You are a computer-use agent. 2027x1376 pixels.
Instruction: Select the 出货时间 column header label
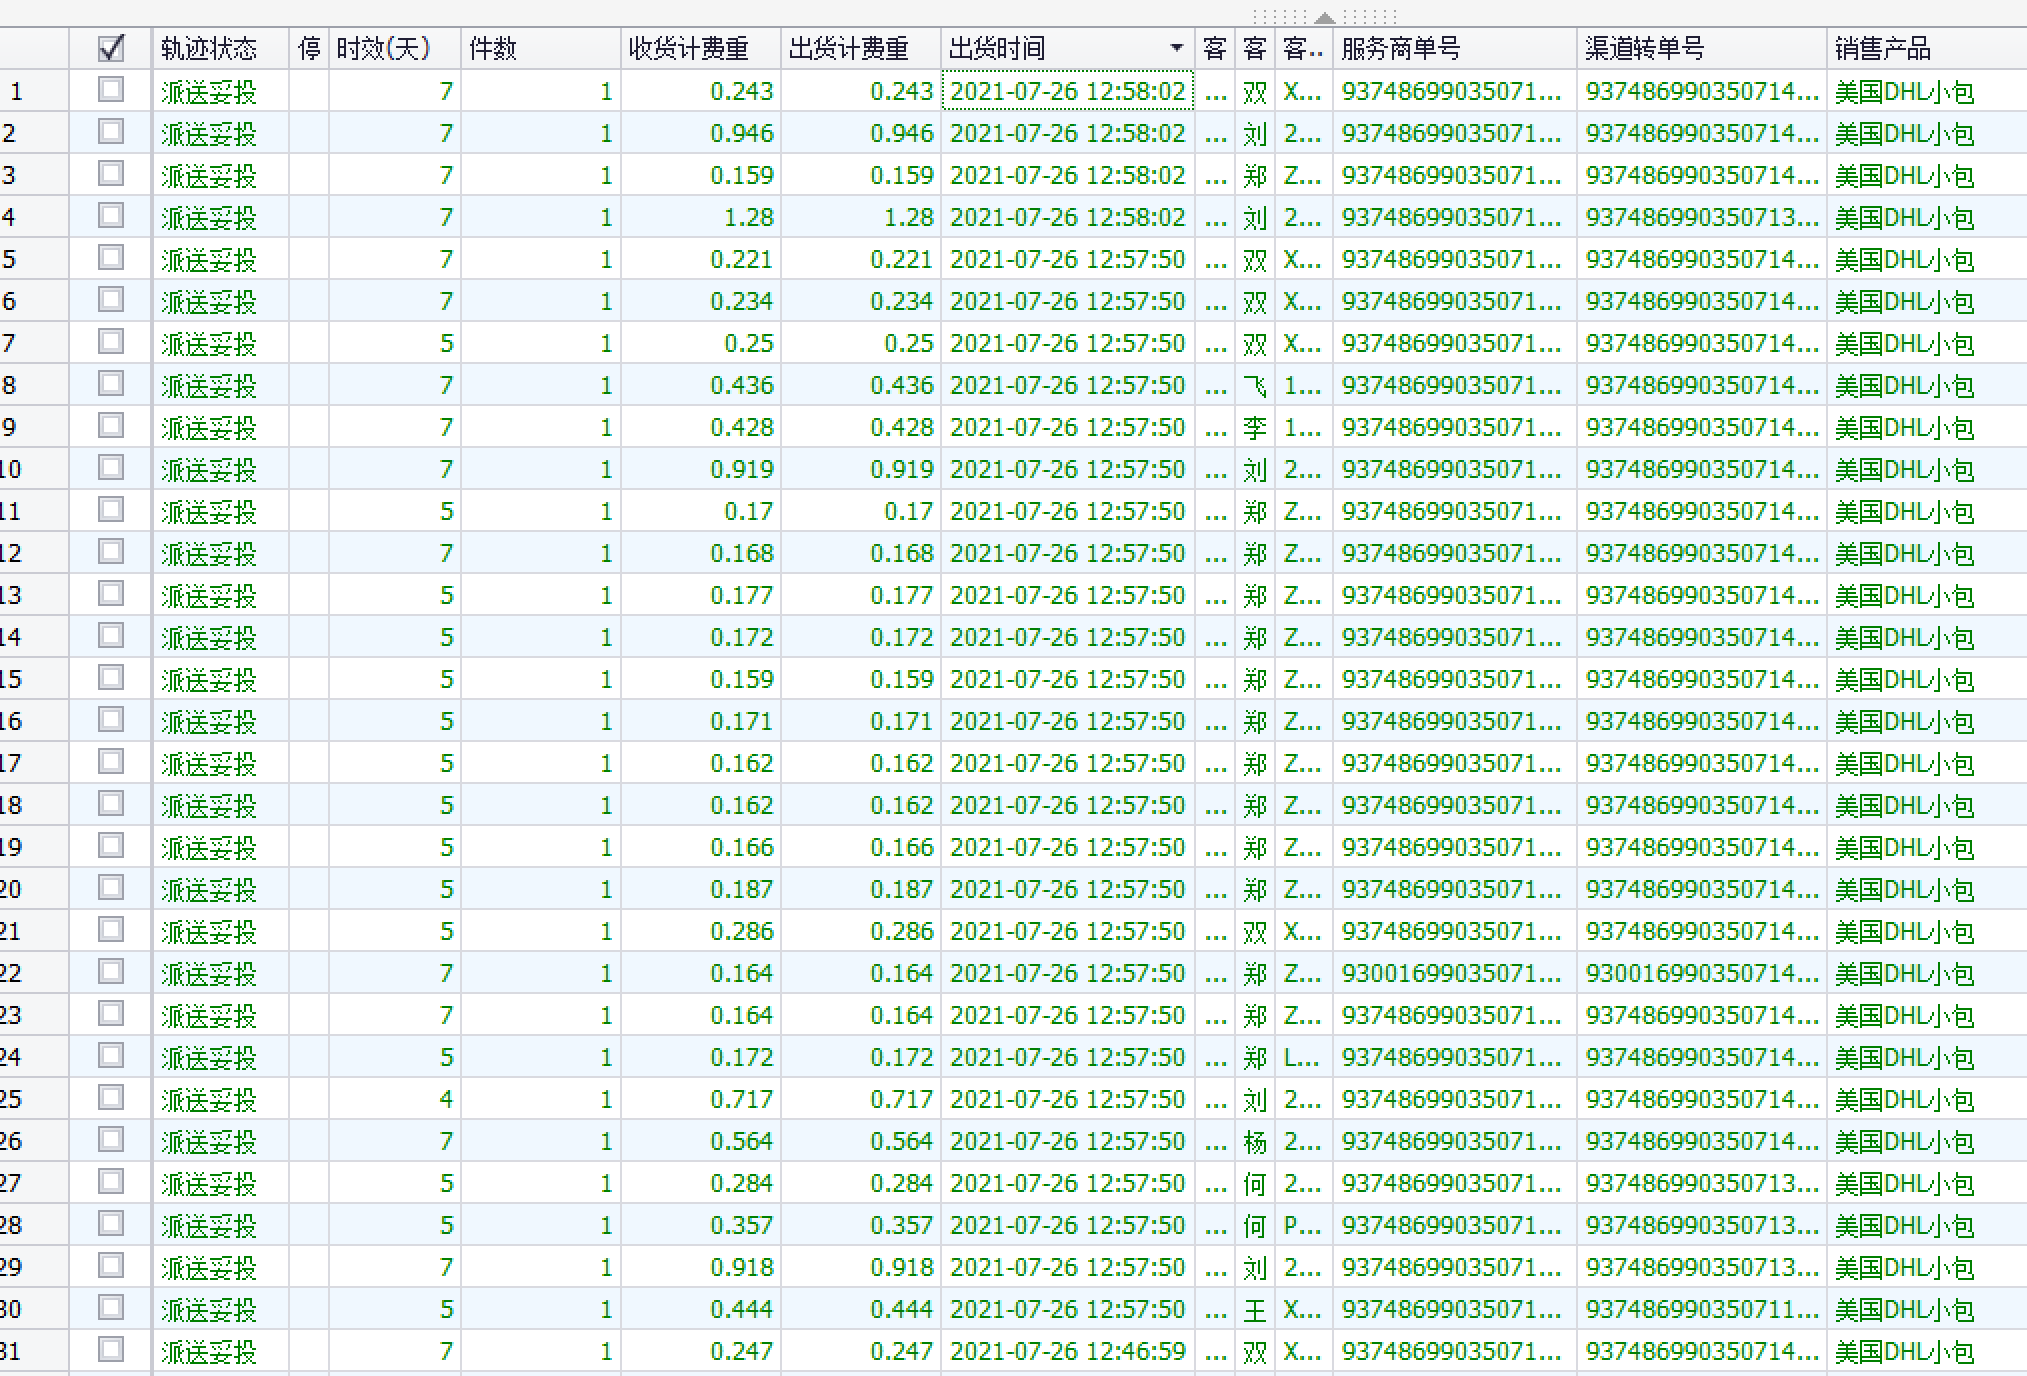997,48
